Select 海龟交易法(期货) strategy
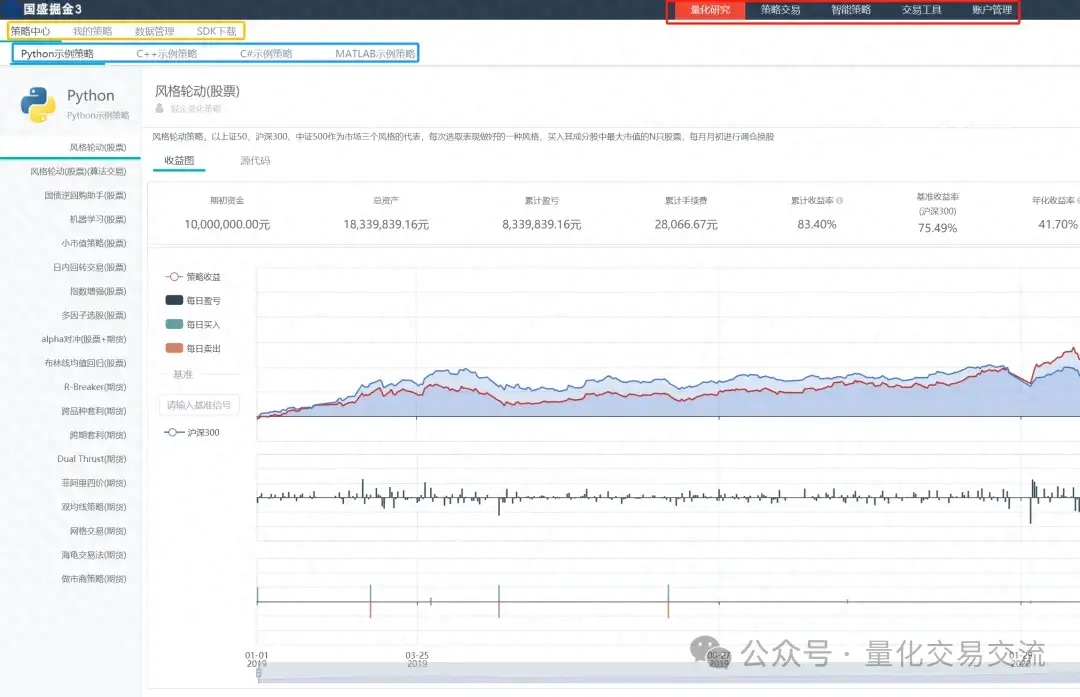1080x697 pixels. 94,555
